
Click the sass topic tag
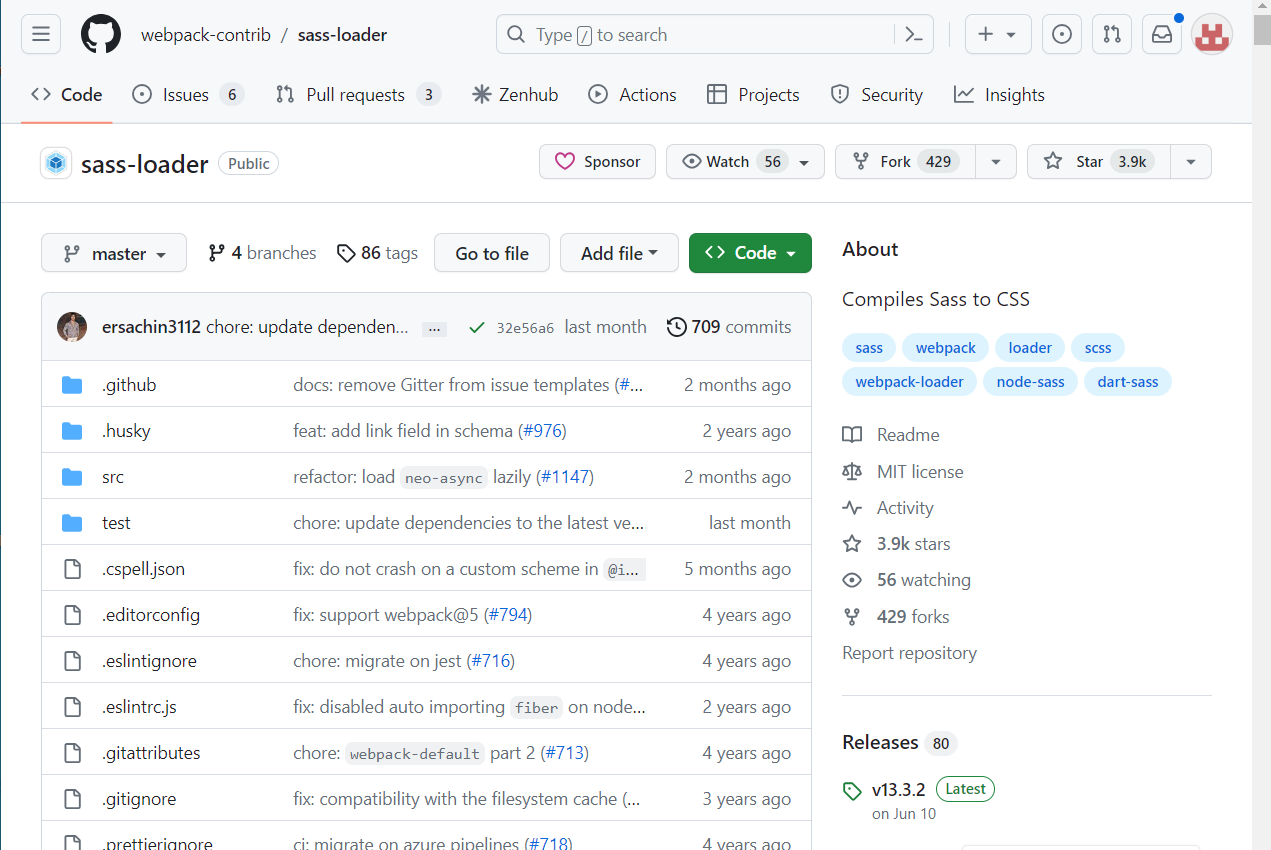point(869,348)
